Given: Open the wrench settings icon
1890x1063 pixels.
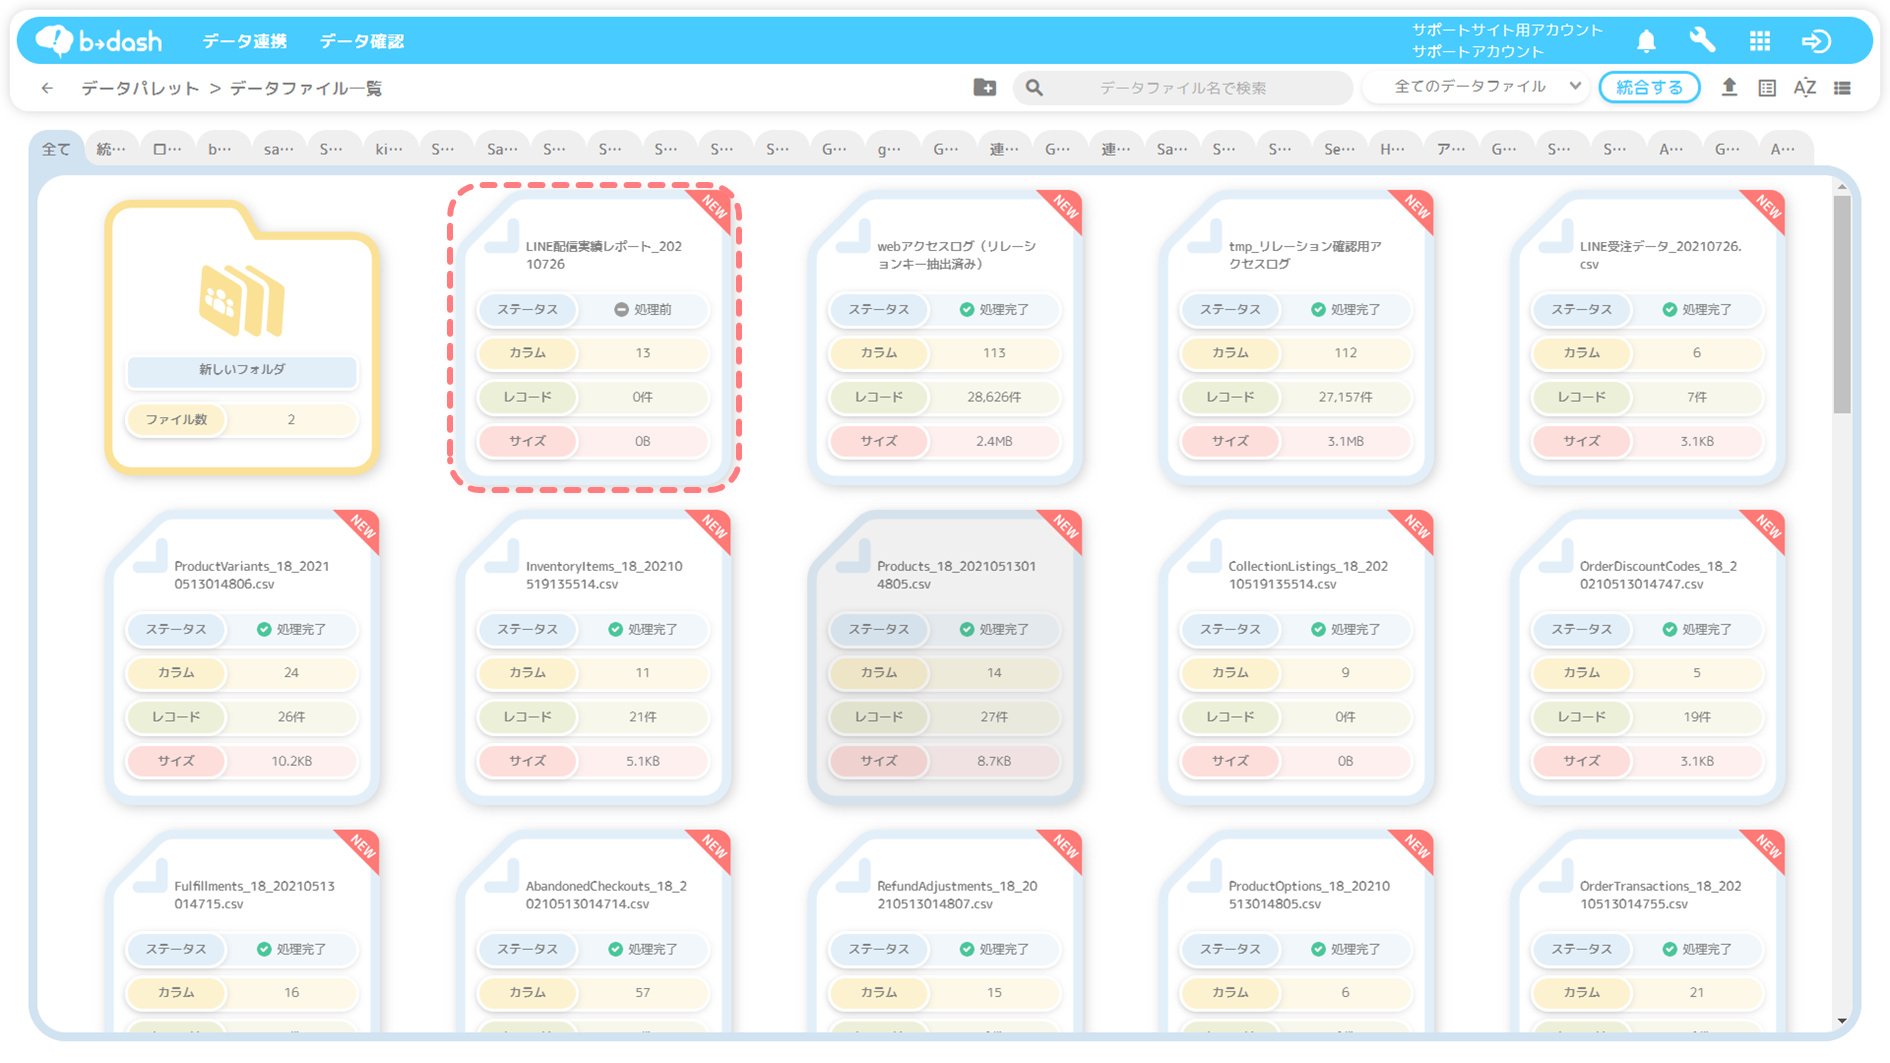Looking at the screenshot, I should (1702, 40).
